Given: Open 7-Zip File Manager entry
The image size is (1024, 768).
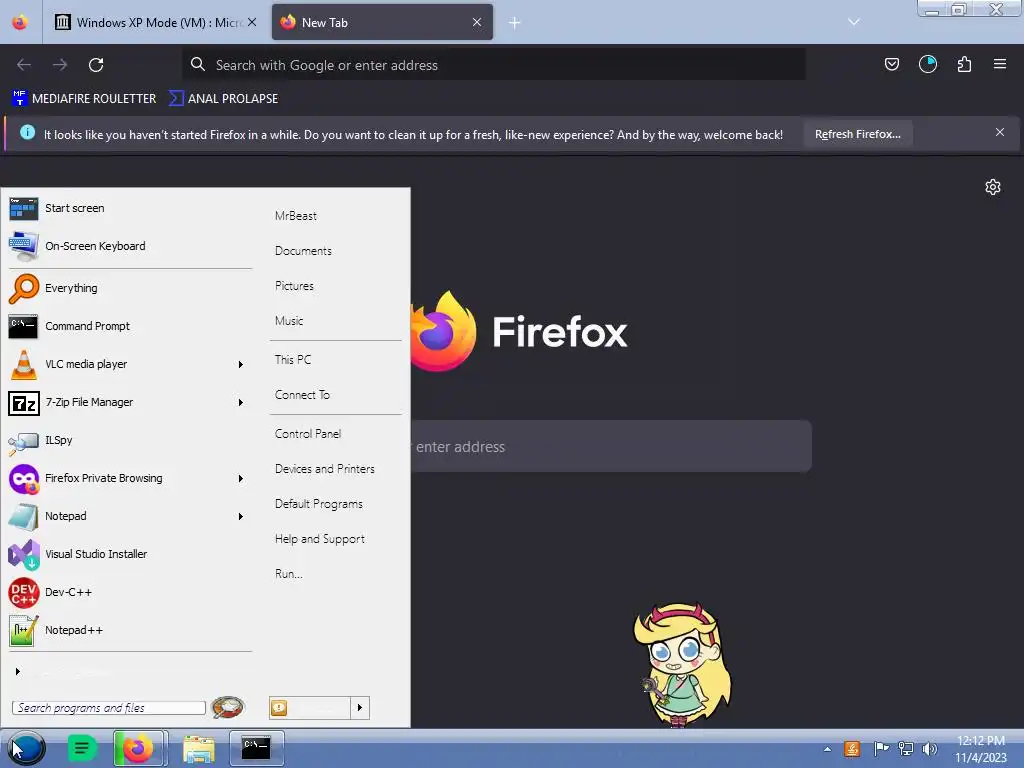Looking at the screenshot, I should 129,402.
